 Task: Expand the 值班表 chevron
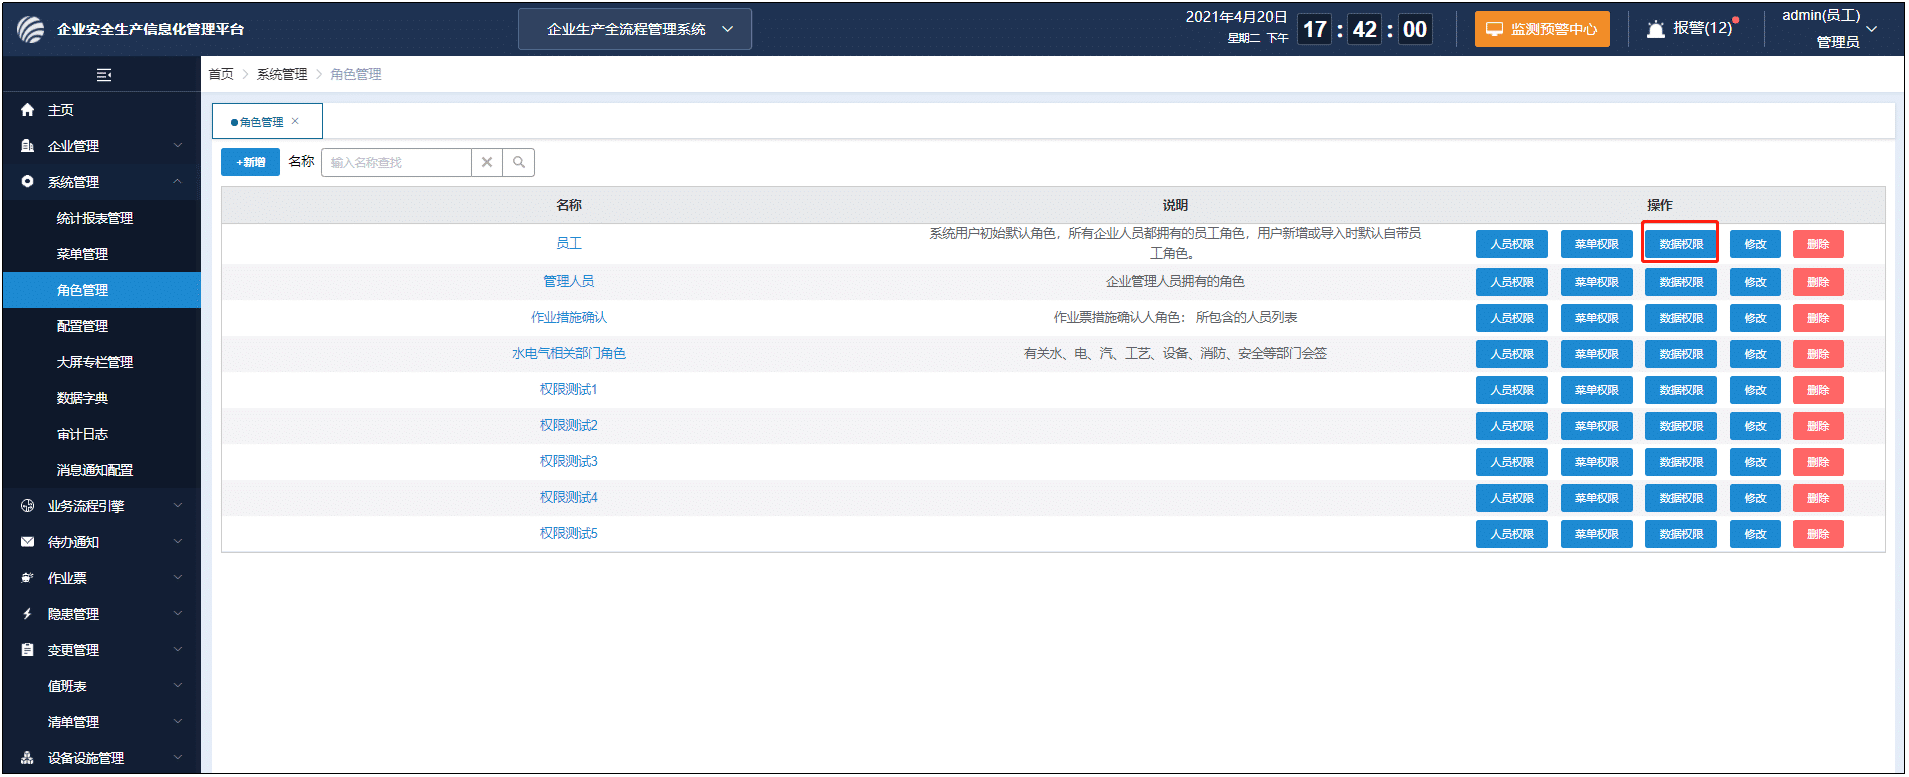[x=178, y=686]
